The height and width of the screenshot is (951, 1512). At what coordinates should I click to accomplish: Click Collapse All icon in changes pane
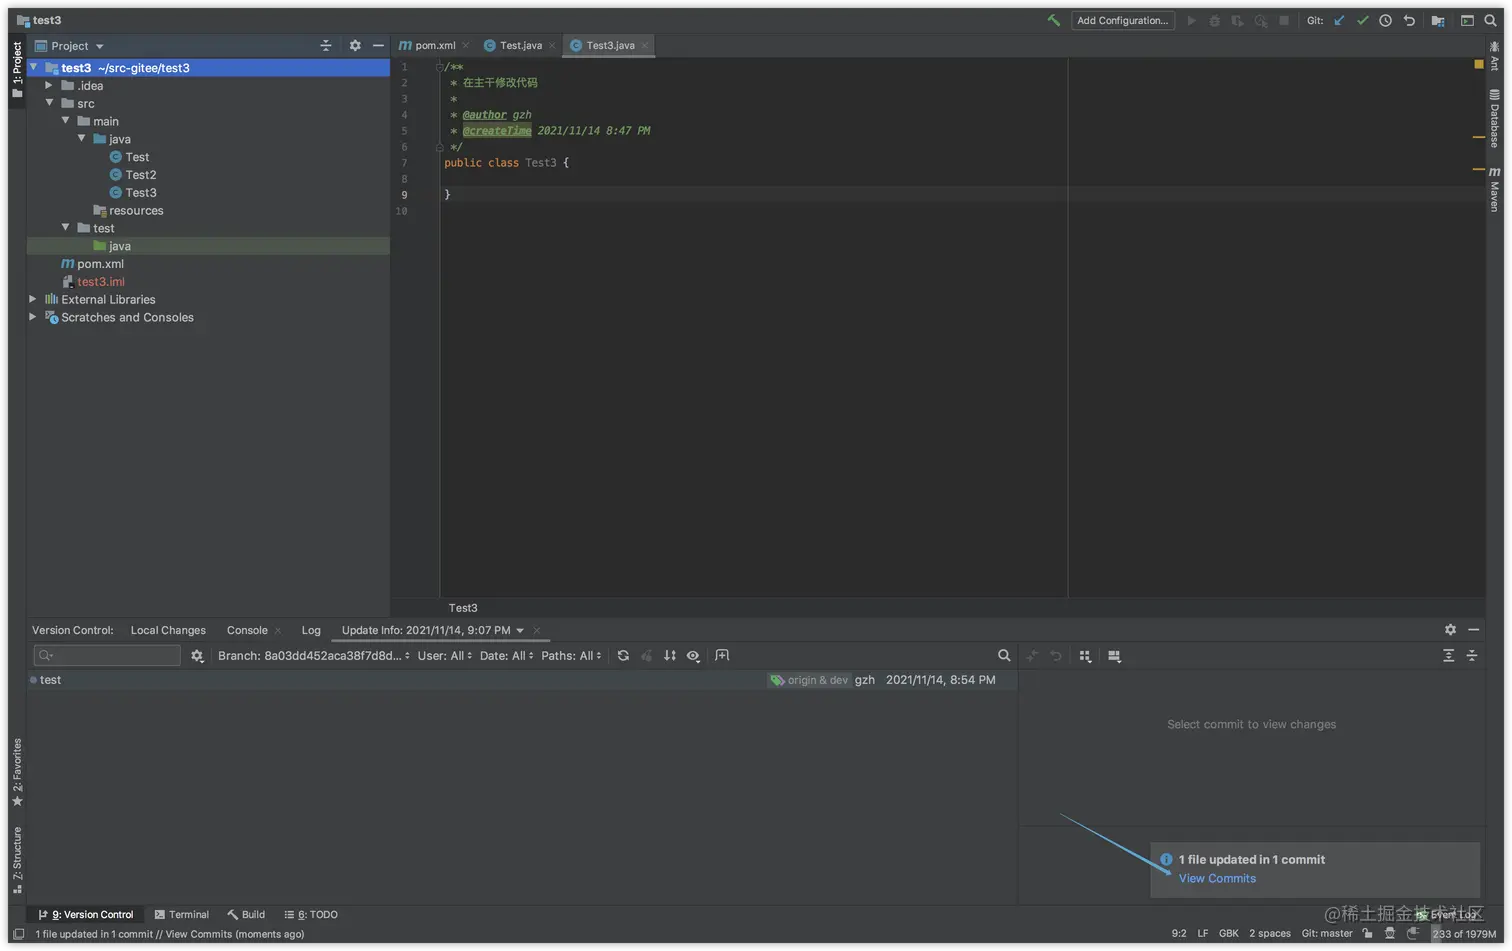click(1472, 656)
